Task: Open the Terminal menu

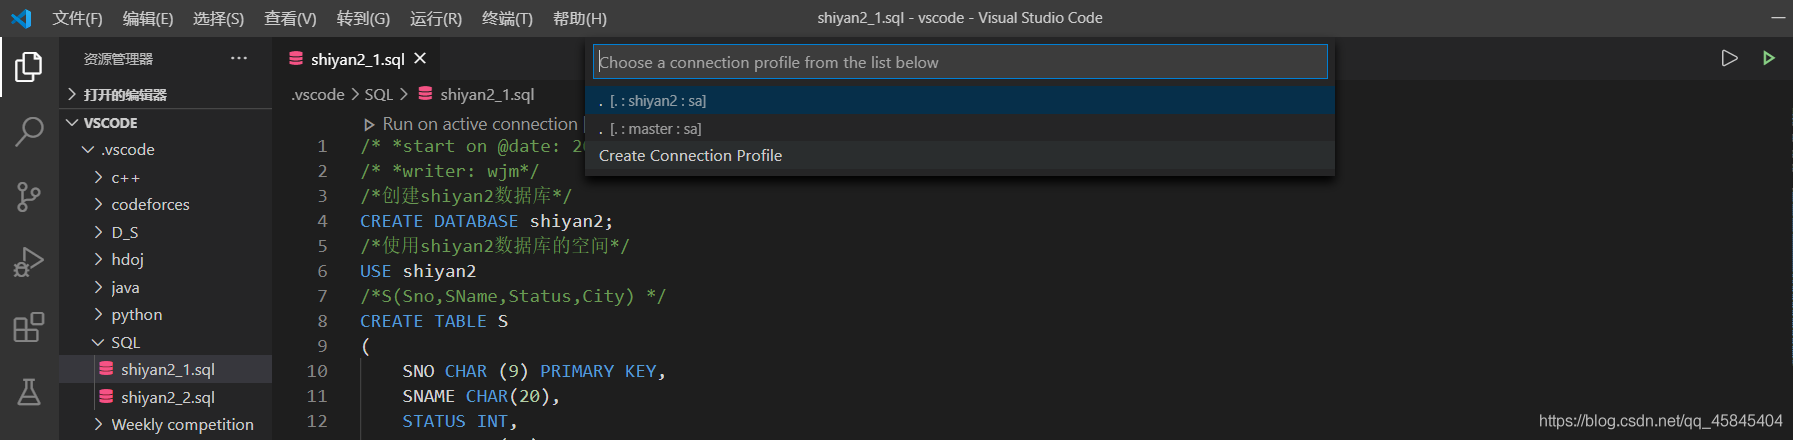Action: [507, 18]
